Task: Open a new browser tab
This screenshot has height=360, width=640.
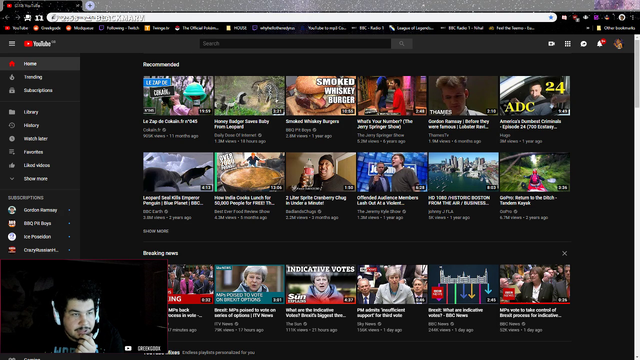Action: [x=90, y=5]
